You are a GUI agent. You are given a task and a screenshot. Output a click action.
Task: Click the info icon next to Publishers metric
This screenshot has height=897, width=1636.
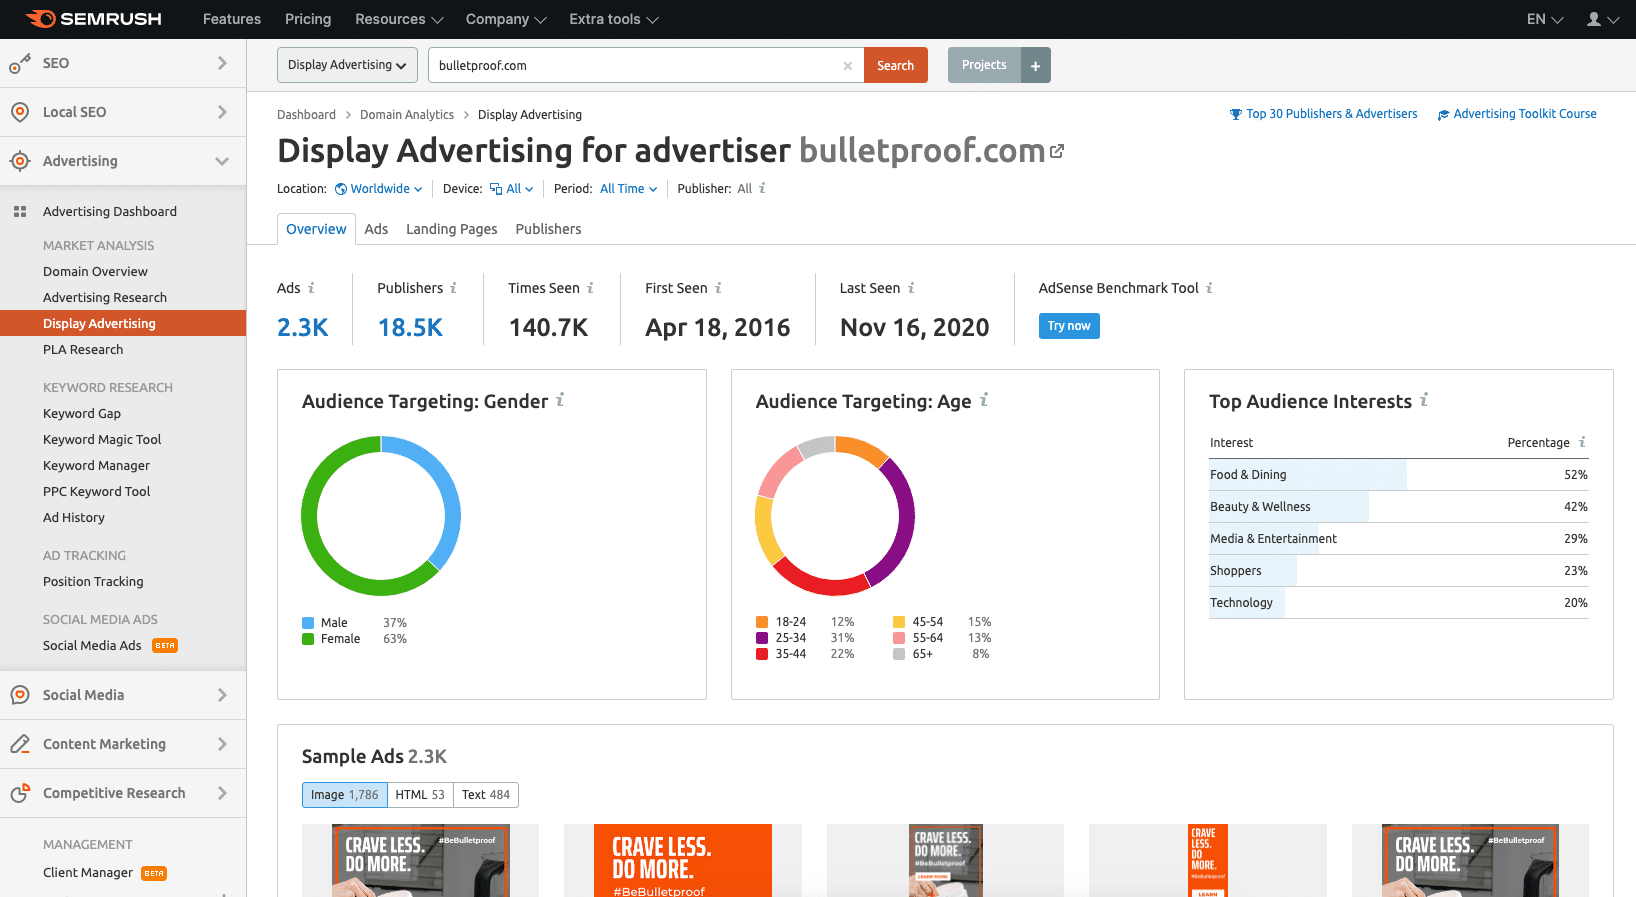pyautogui.click(x=453, y=288)
